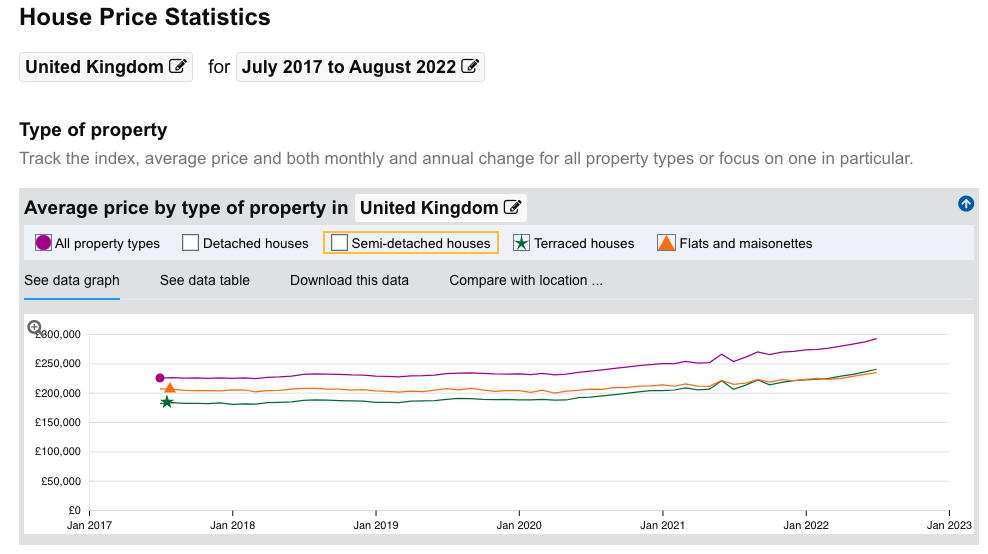Switch to the See data table tab
This screenshot has width=988, height=554.
click(x=205, y=280)
